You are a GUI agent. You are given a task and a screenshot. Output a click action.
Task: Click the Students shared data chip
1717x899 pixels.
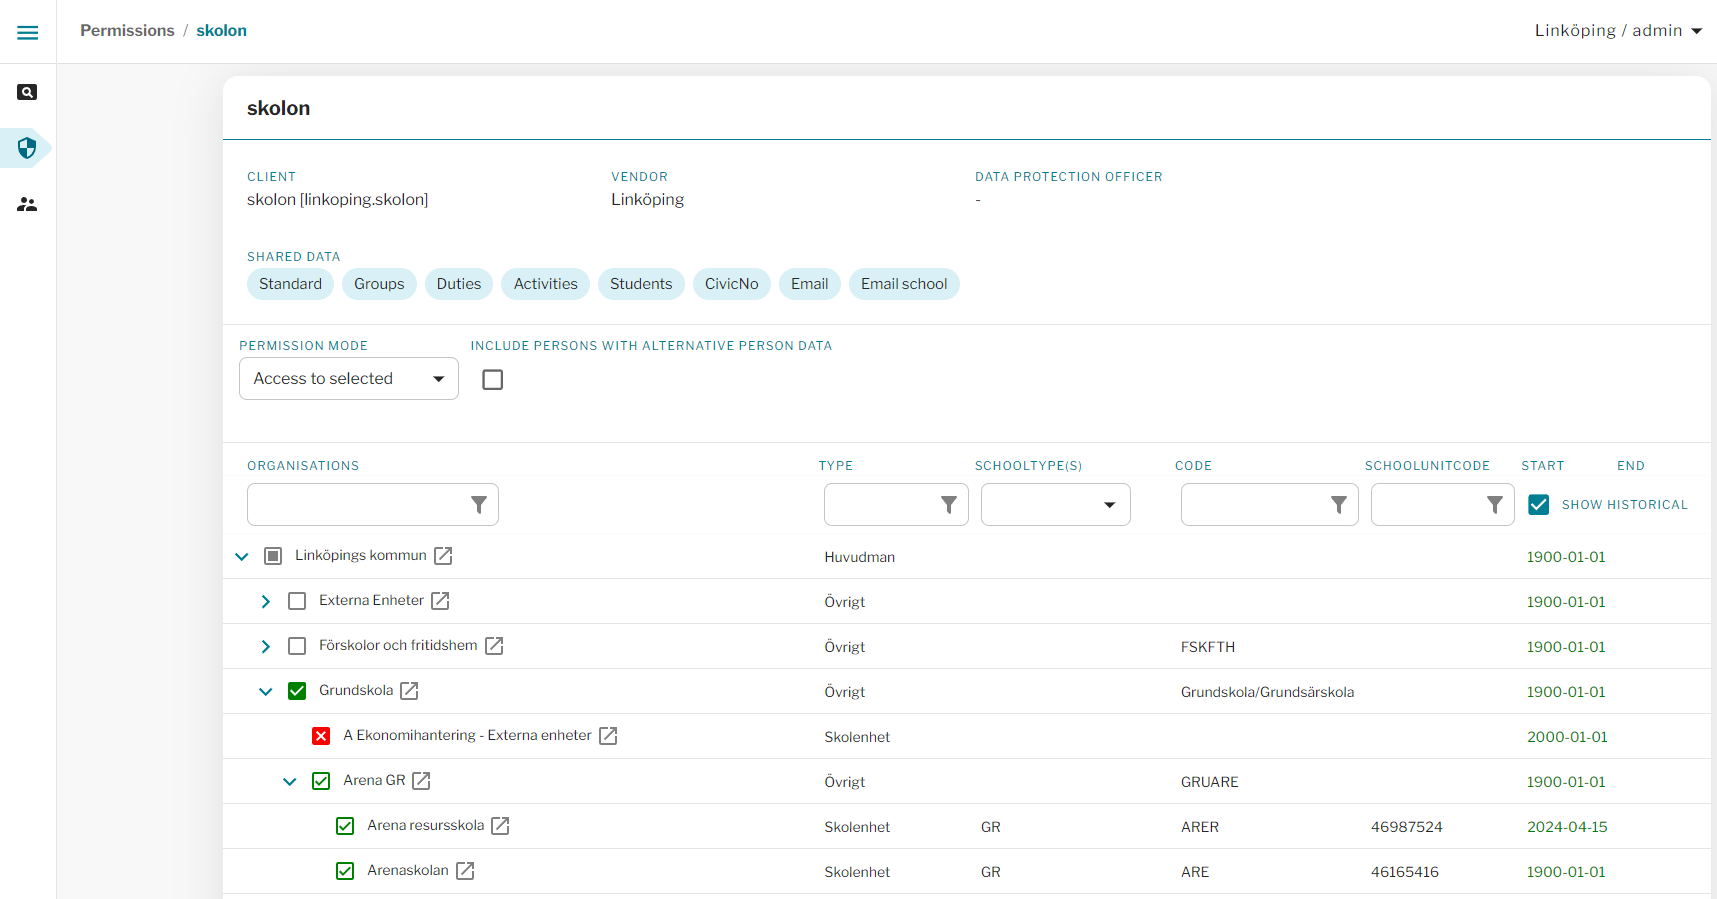(x=641, y=284)
